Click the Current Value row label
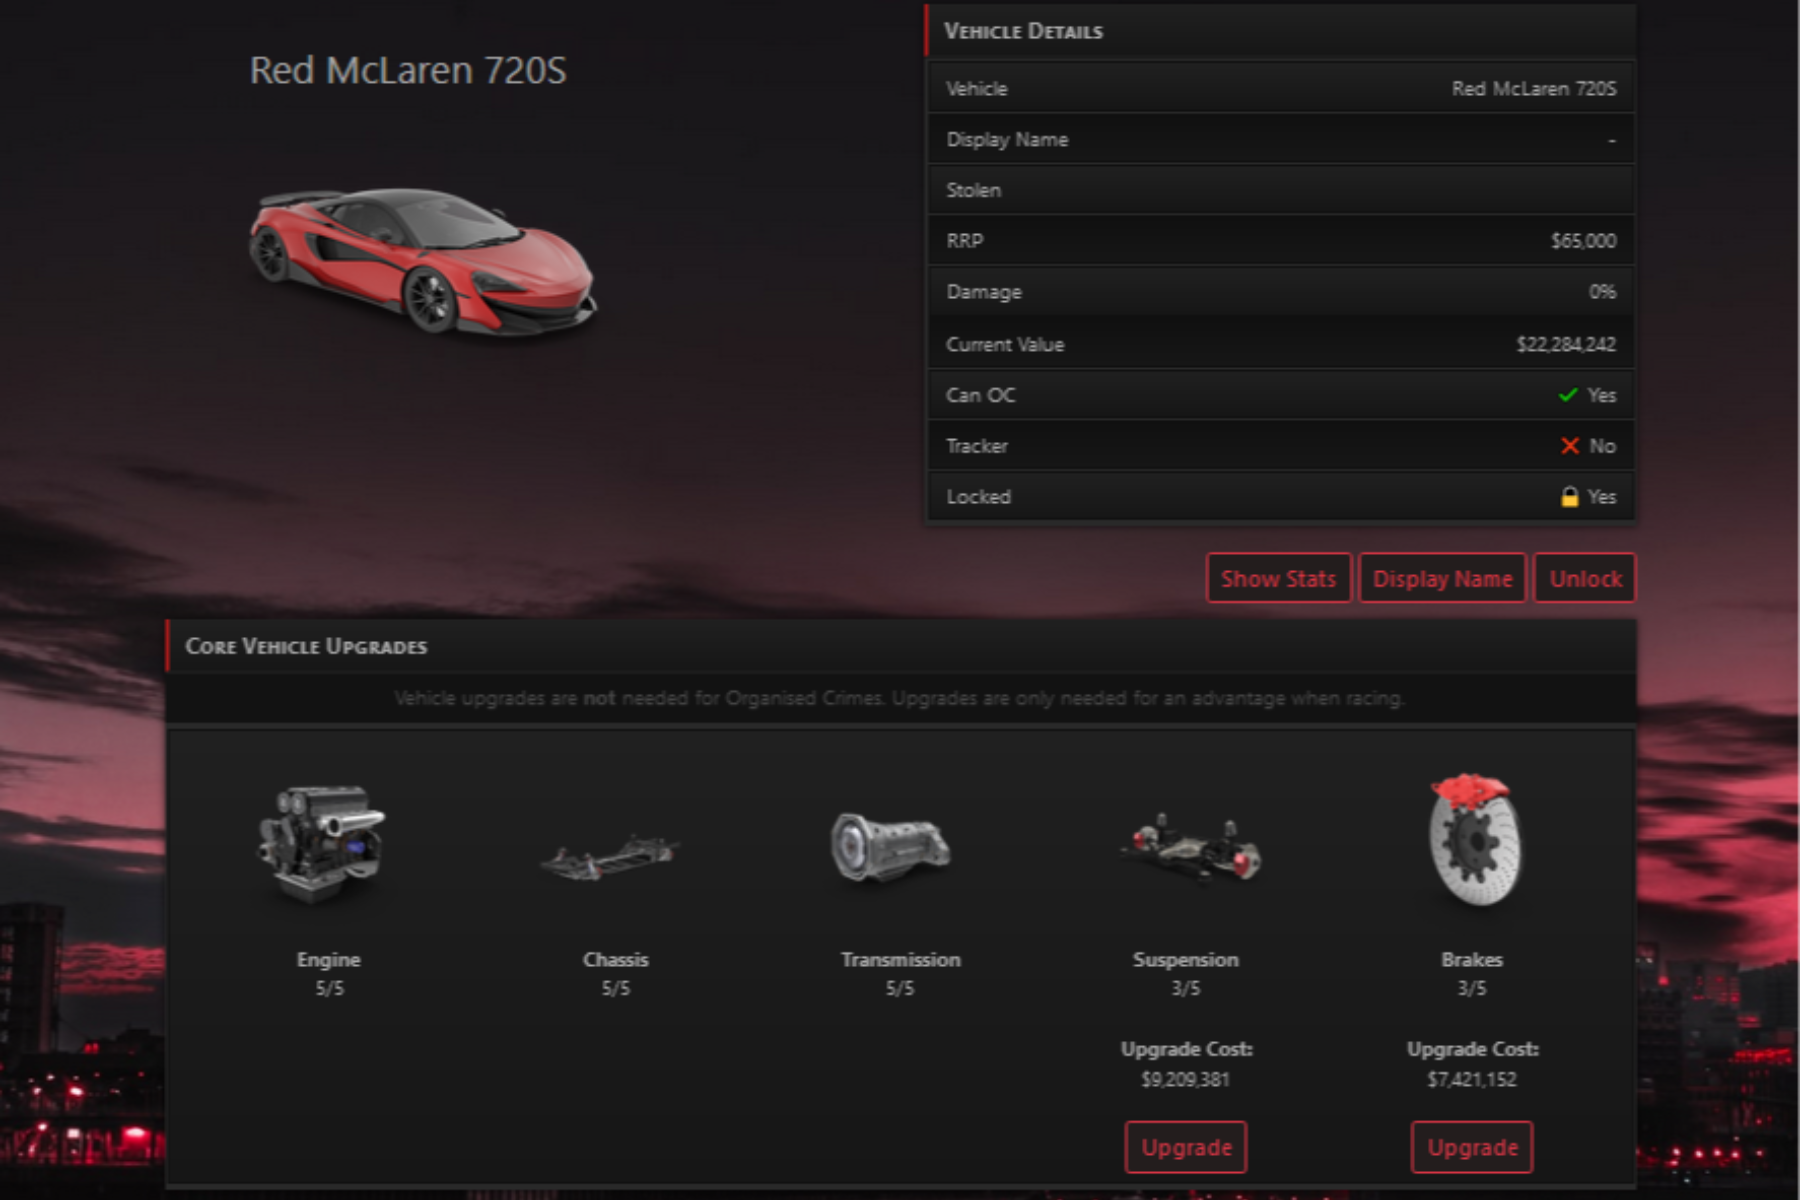This screenshot has height=1200, width=1800. click(x=1005, y=345)
